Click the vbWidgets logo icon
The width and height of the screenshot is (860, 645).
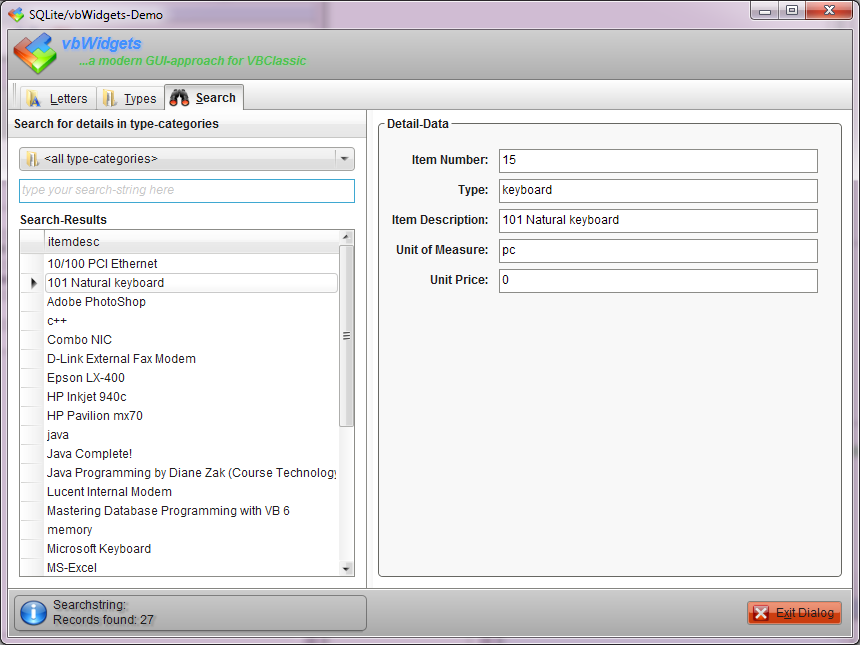(34, 53)
